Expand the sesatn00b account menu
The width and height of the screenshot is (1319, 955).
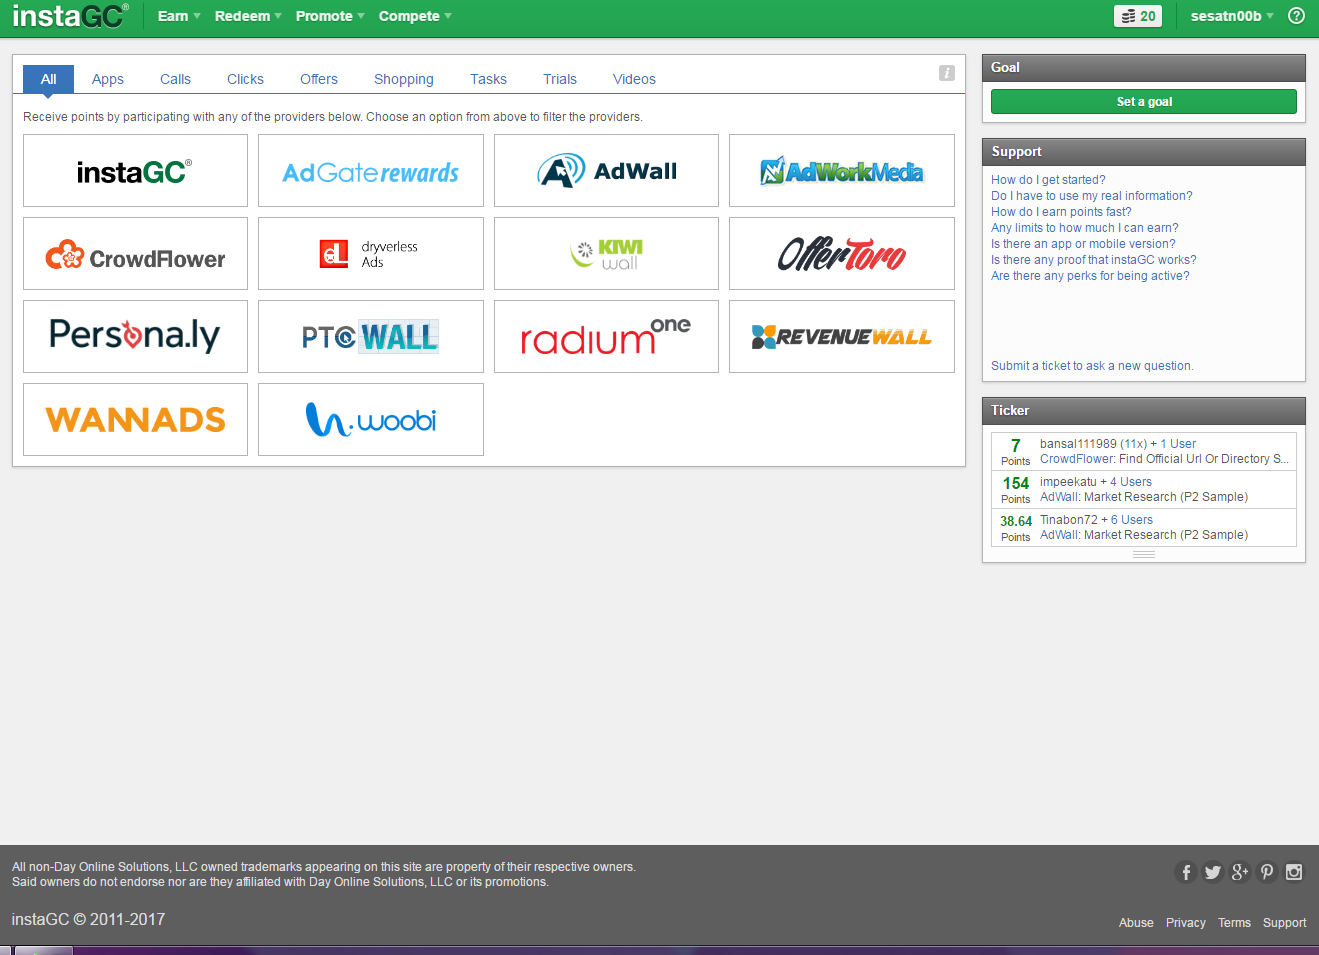(x=1232, y=16)
